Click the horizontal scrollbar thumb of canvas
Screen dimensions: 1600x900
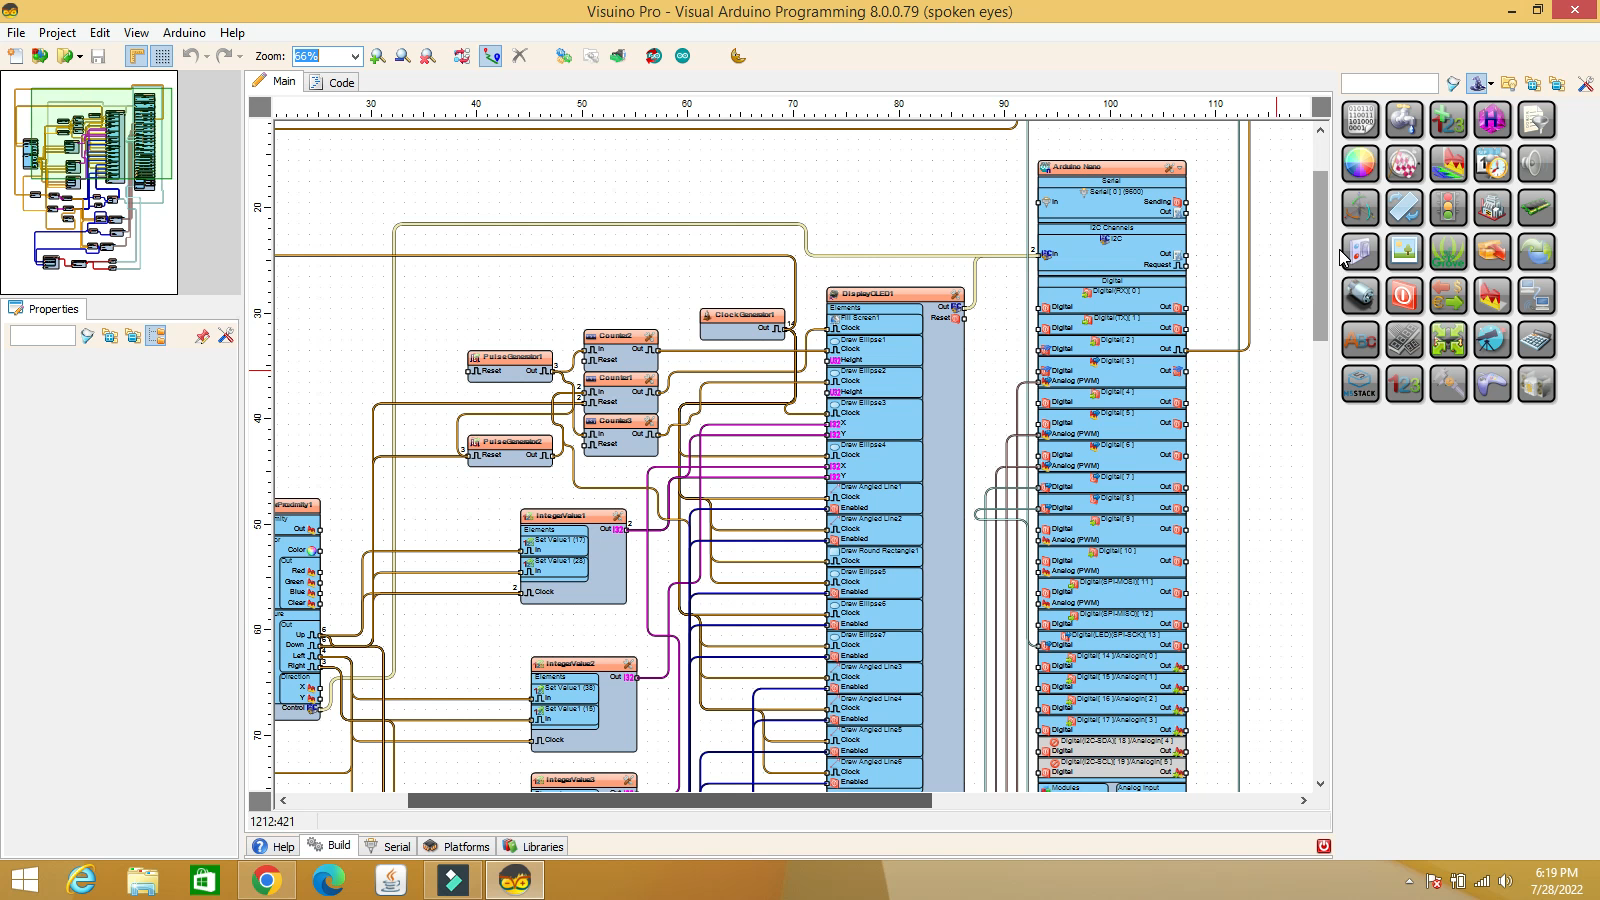[669, 800]
